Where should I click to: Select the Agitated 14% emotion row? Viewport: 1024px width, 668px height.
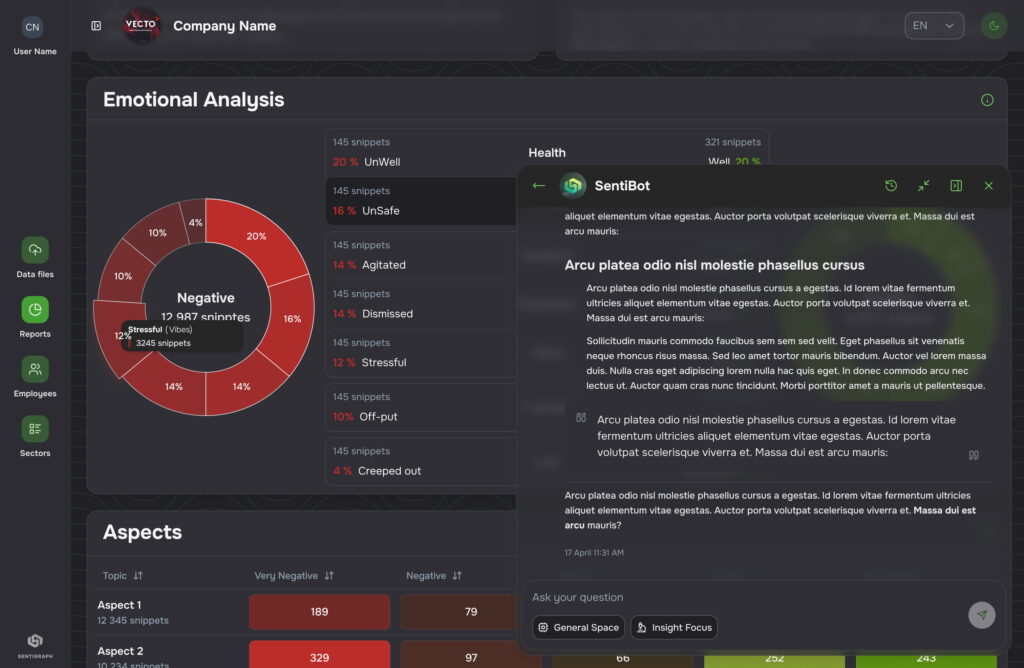pyautogui.click(x=420, y=255)
